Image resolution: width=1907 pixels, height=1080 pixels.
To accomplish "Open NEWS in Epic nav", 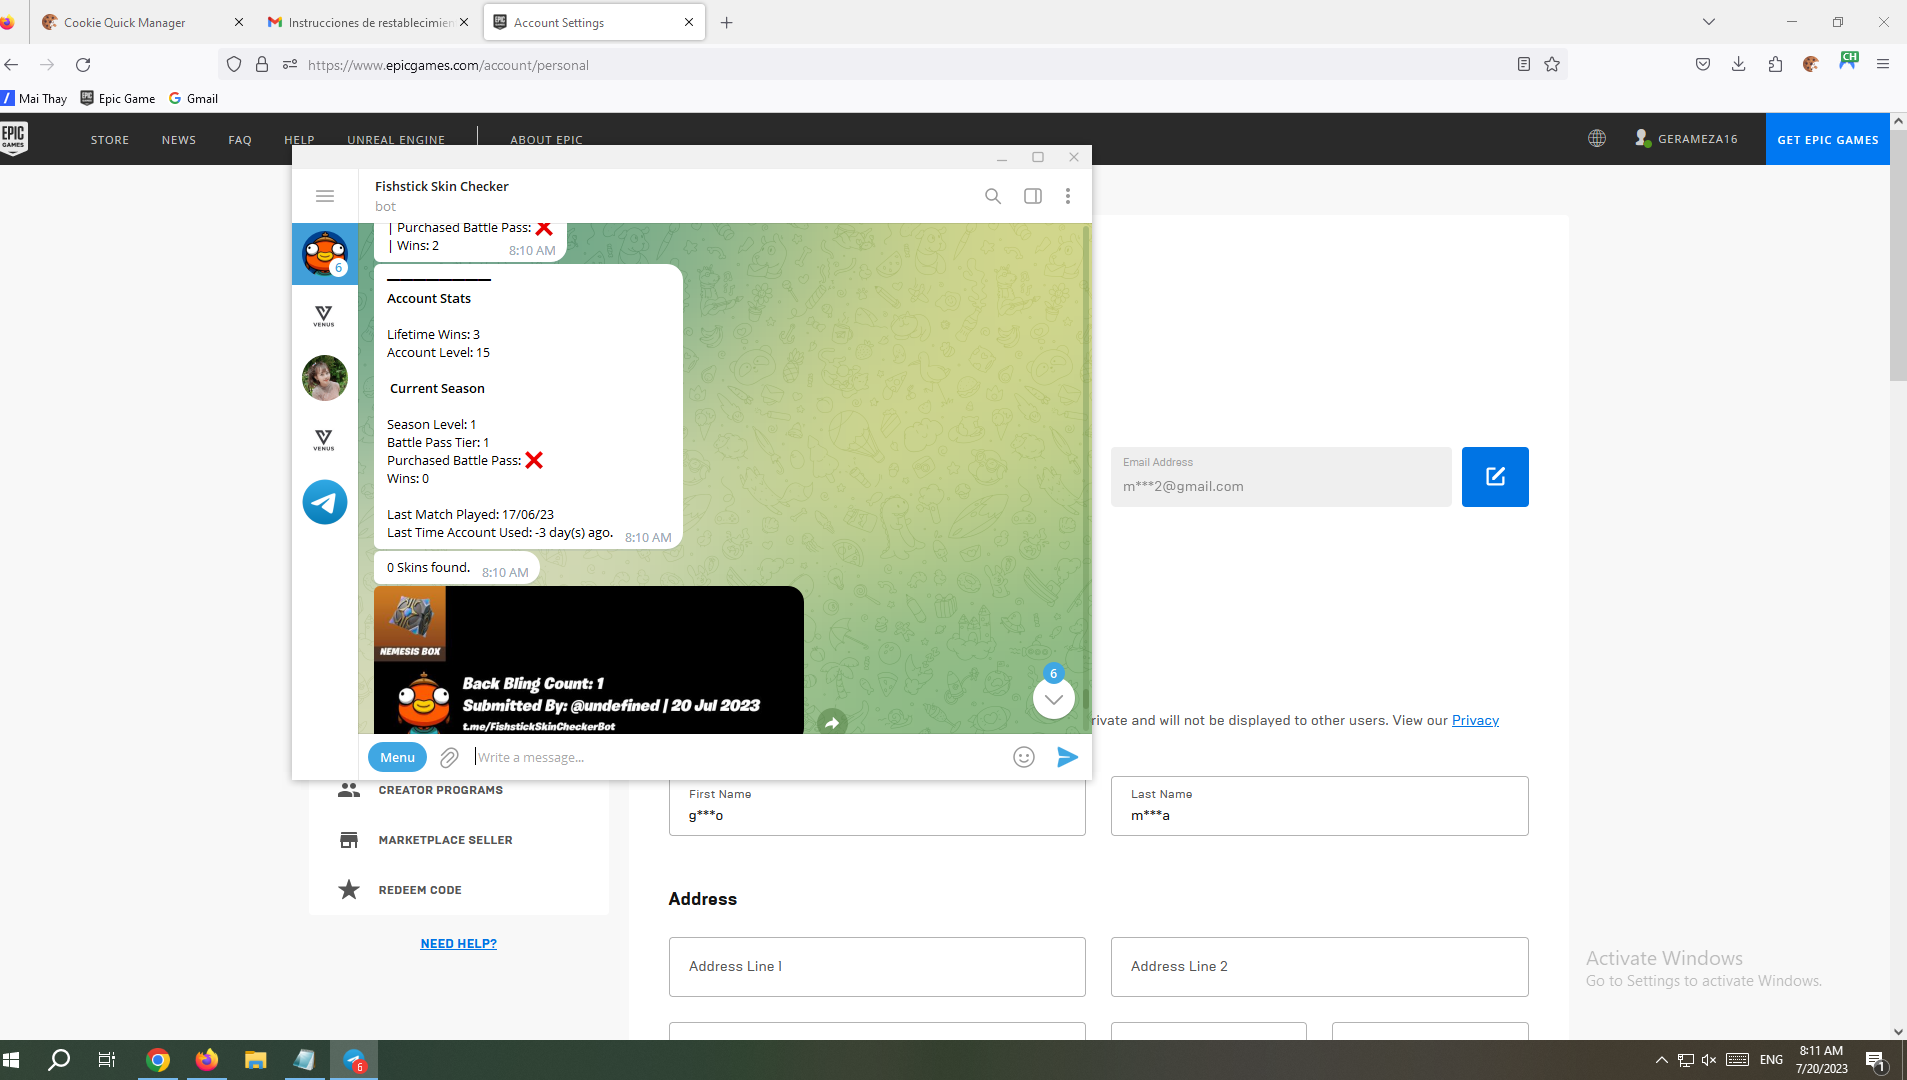I will tap(179, 140).
